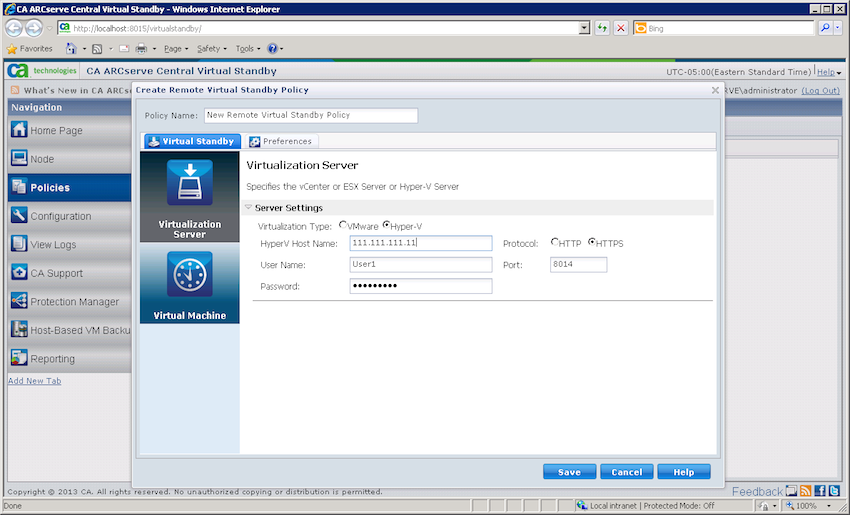The height and width of the screenshot is (515, 850).
Task: Open View Logs in the navigation panel
Action: pyautogui.click(x=69, y=244)
